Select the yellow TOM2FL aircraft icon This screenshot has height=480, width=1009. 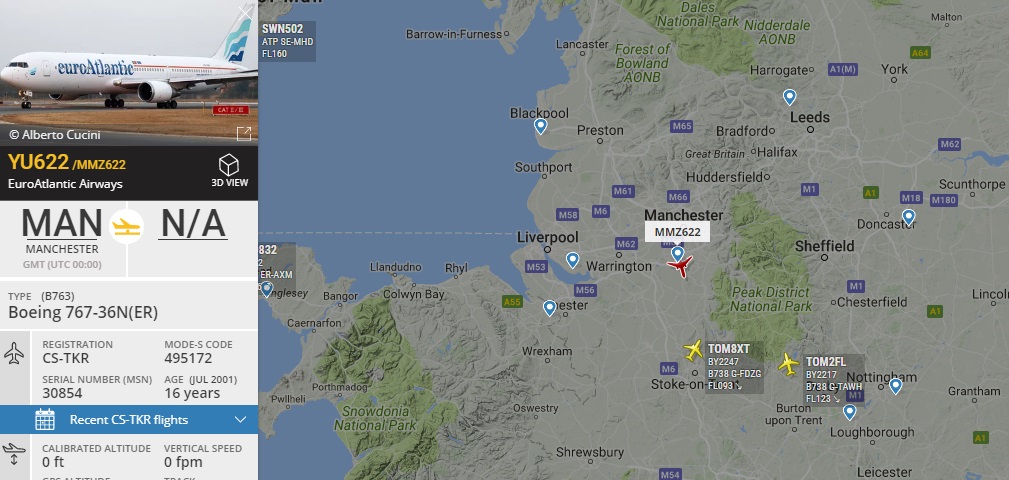tap(789, 364)
